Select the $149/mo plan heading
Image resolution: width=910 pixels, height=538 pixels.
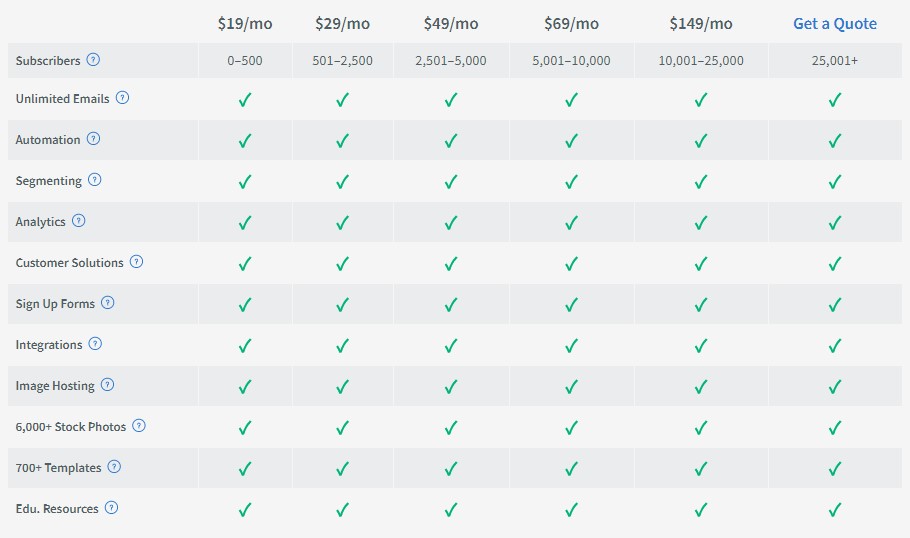pyautogui.click(x=700, y=24)
